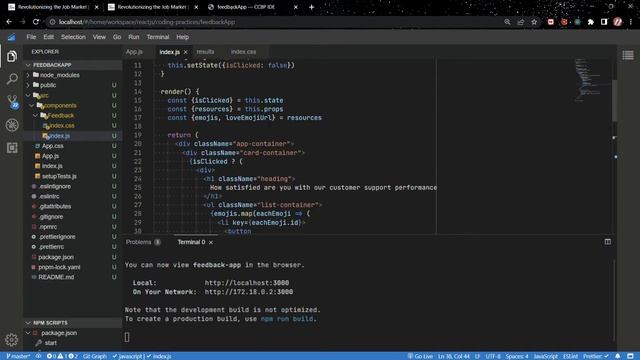Click the IDE logo in menu bar
The height and width of the screenshot is (360, 640).
tap(11, 37)
